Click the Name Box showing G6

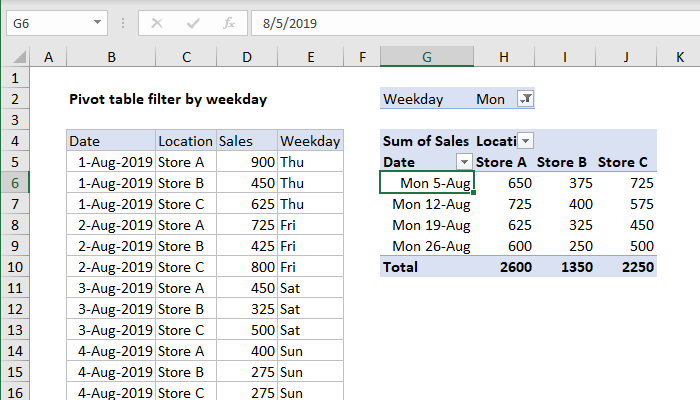point(57,23)
